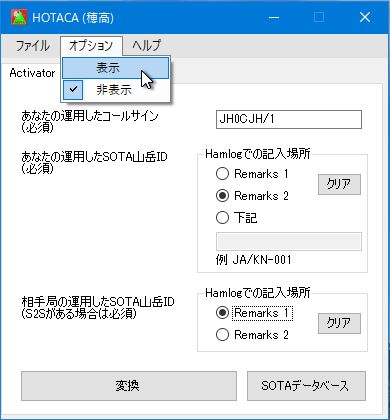
Task: Open the SOTAデータベース button
Action: pos(306,386)
